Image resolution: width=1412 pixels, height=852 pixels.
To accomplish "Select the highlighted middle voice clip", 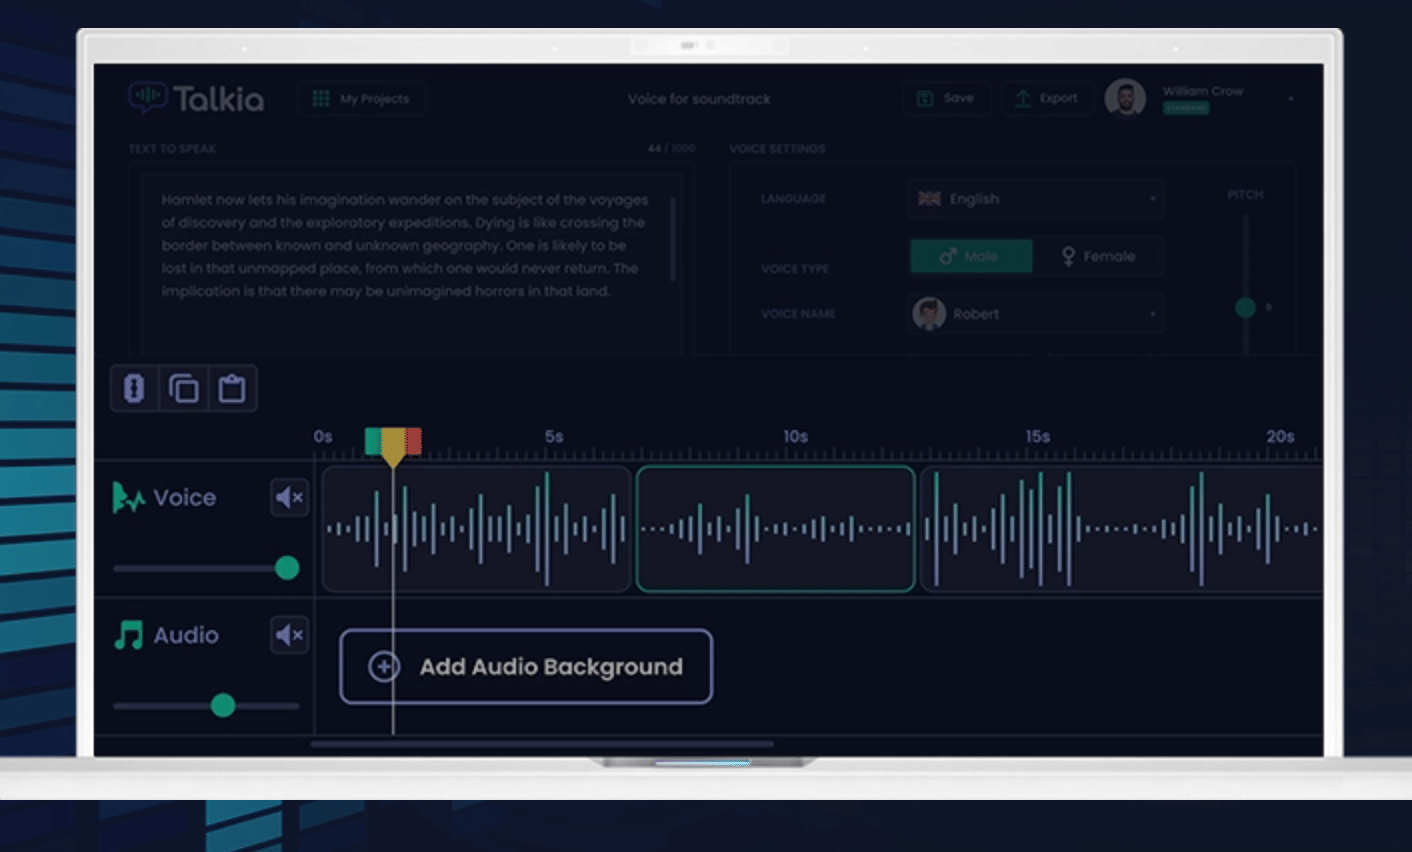I will point(775,529).
